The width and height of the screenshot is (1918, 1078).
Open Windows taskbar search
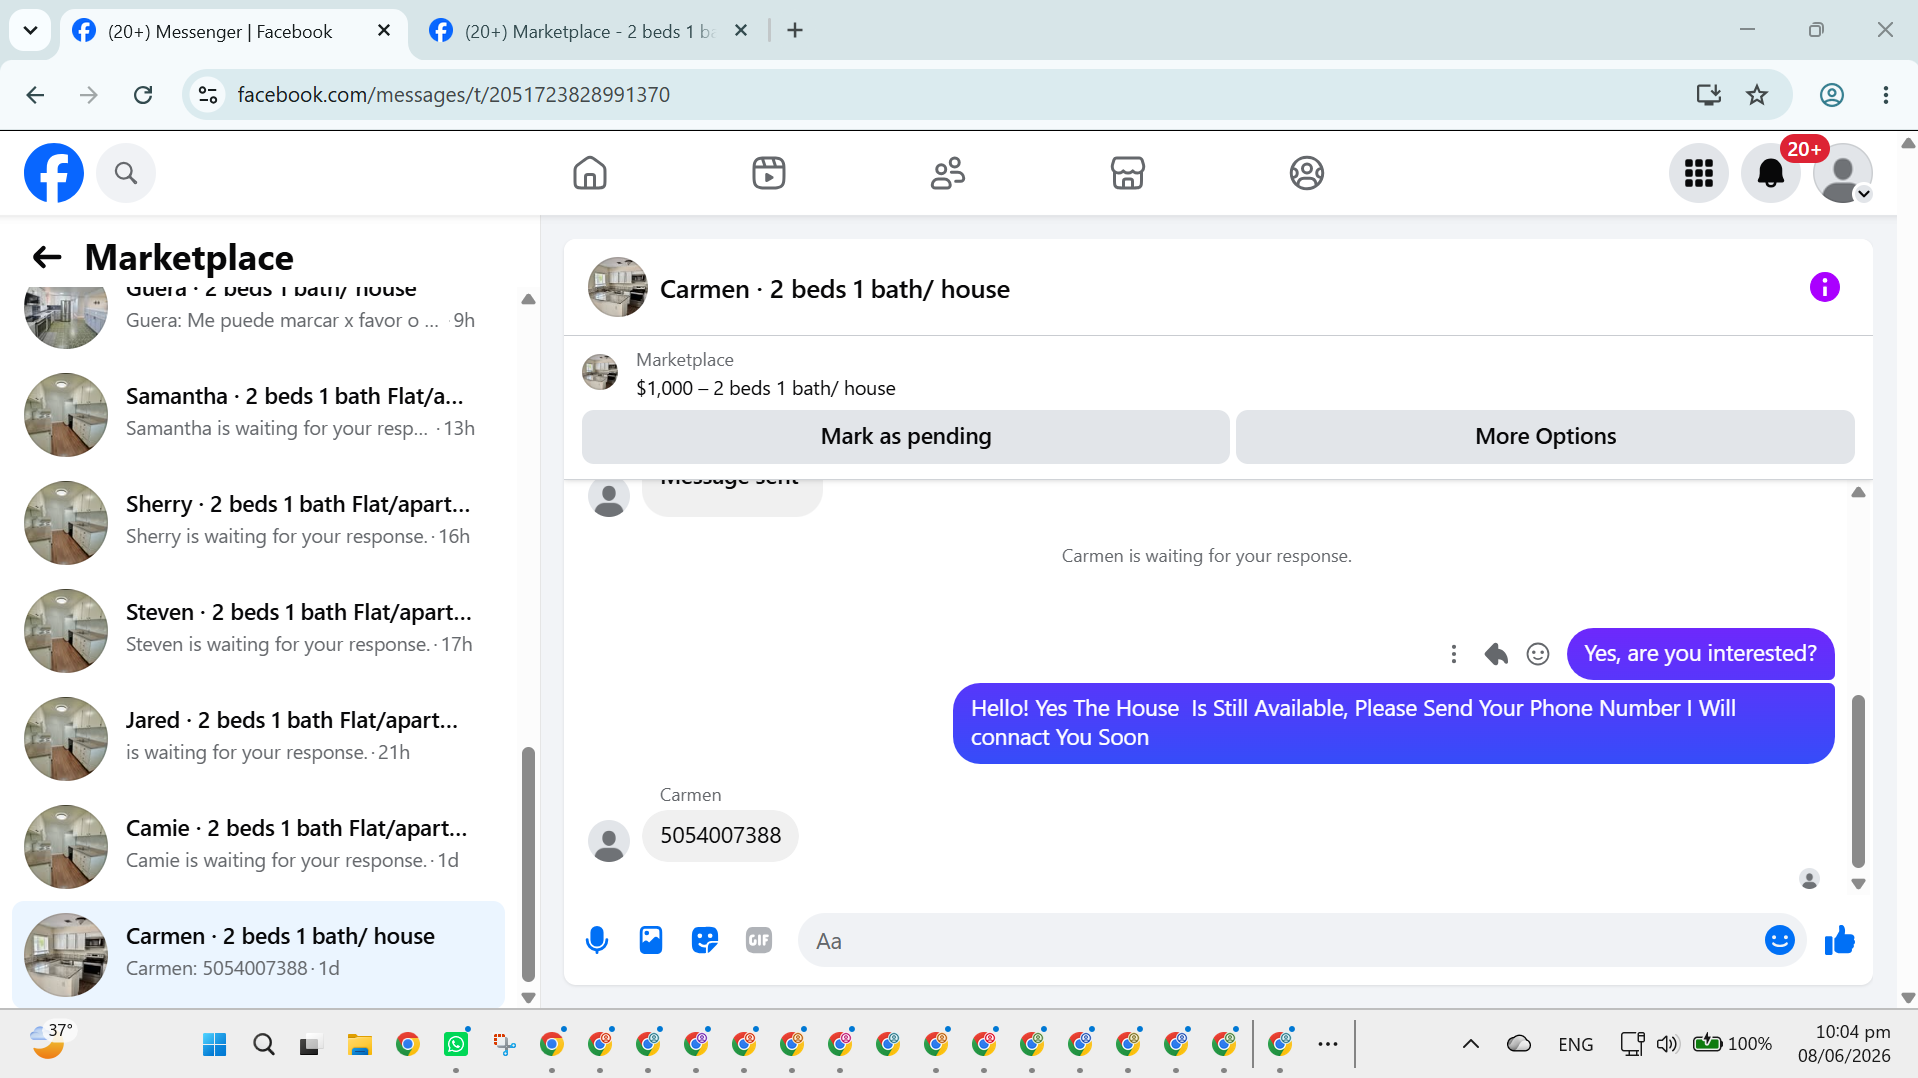[264, 1045]
